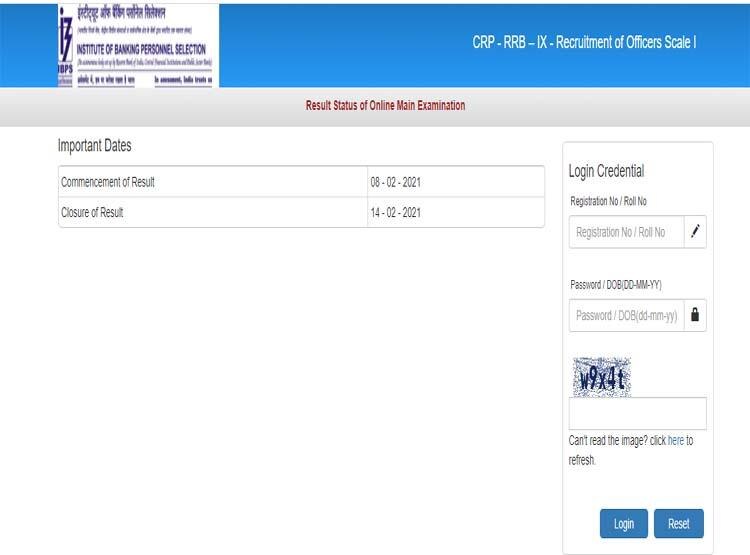Click the 'Result Status of Online Main Examination' heading

point(385,106)
